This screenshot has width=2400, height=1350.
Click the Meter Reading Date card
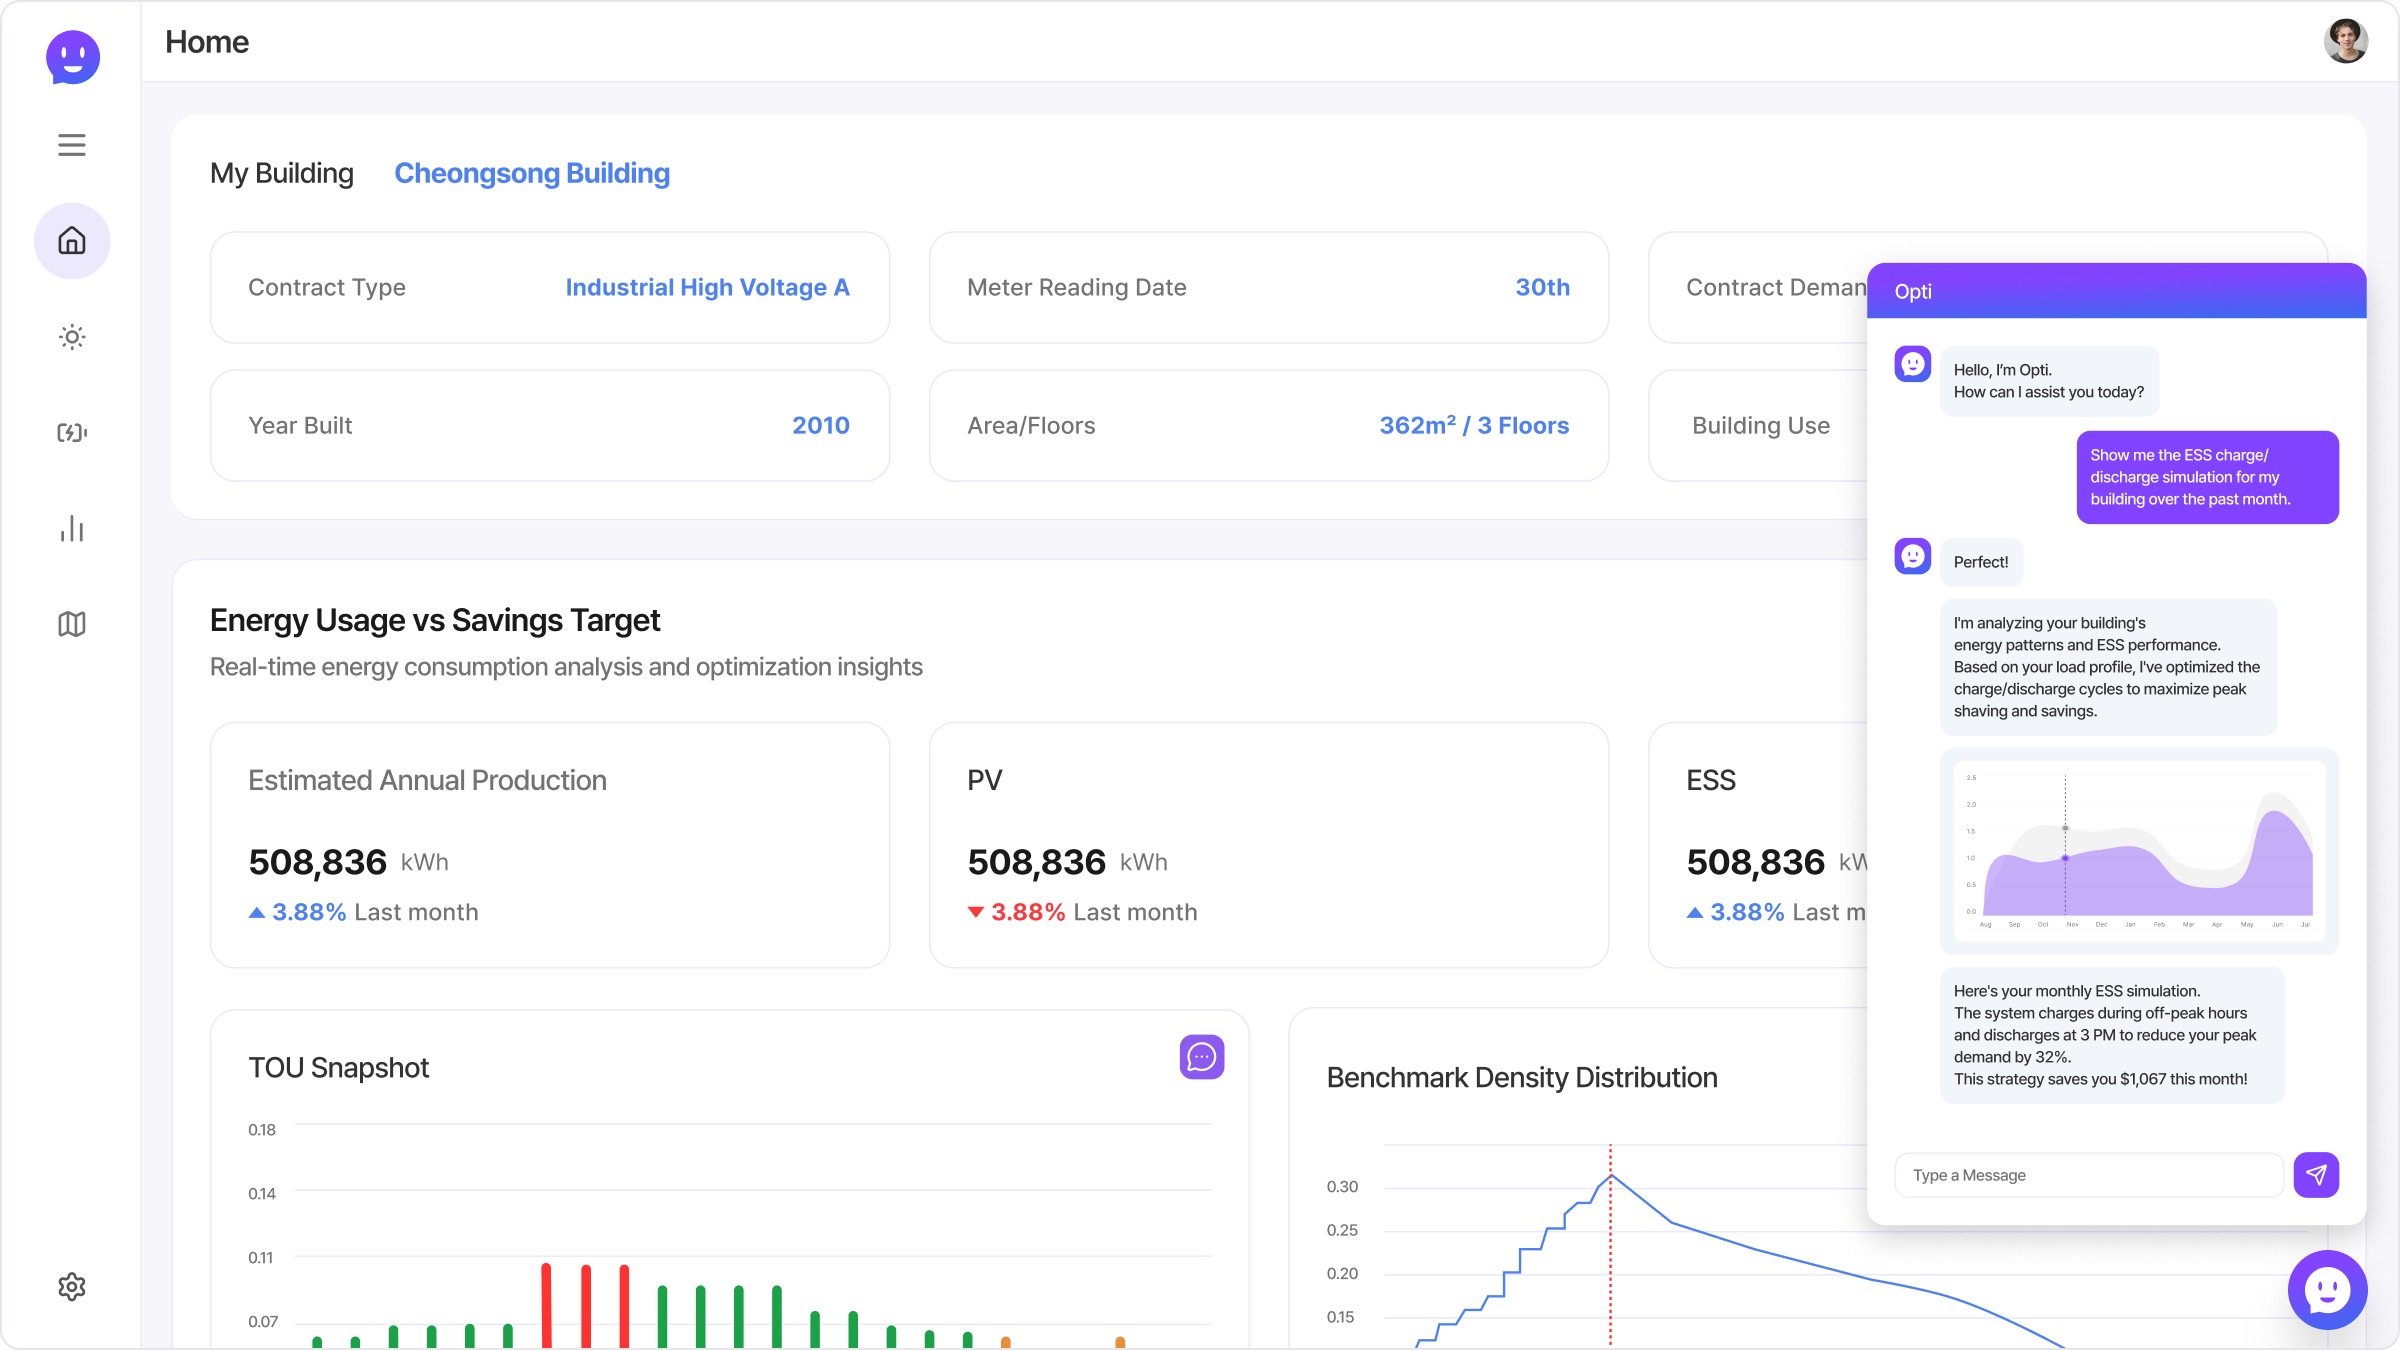1268,288
